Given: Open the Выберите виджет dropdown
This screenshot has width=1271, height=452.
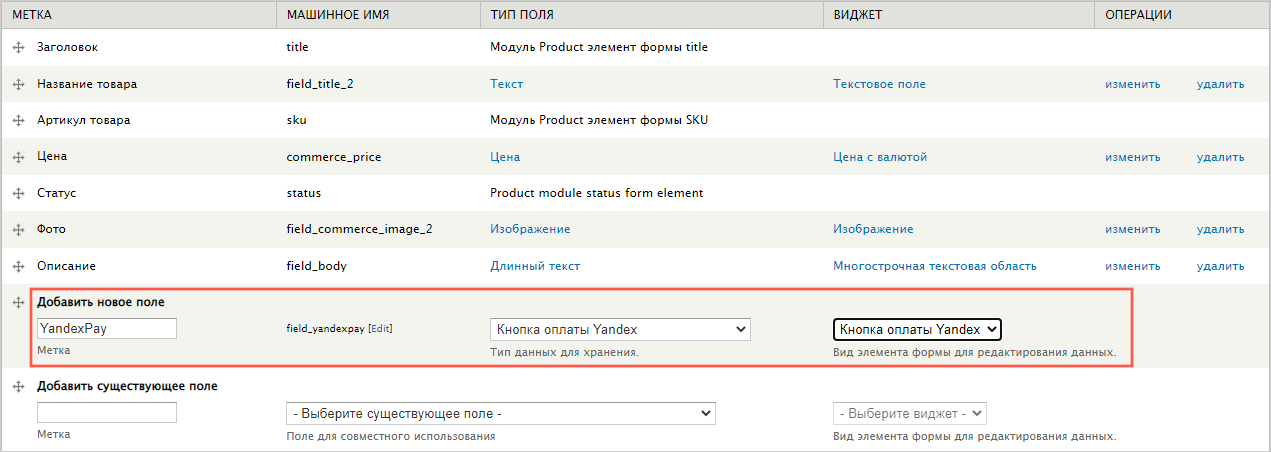Looking at the screenshot, I should 909,413.
